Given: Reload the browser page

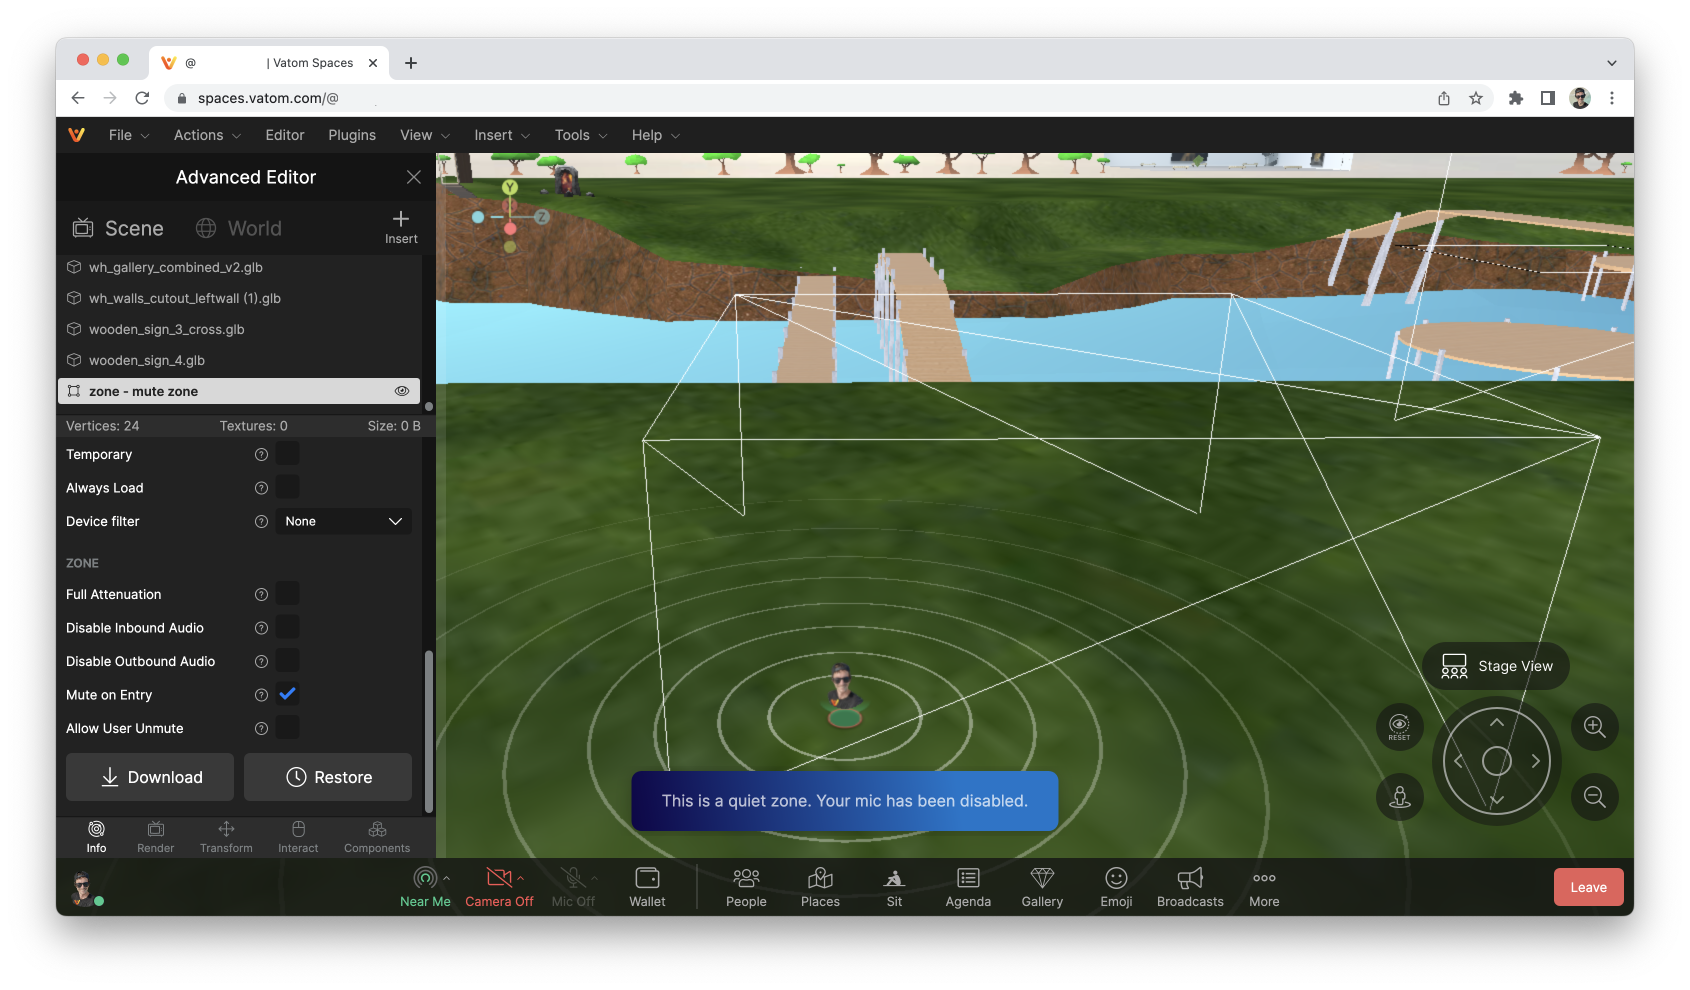Looking at the screenshot, I should point(142,98).
